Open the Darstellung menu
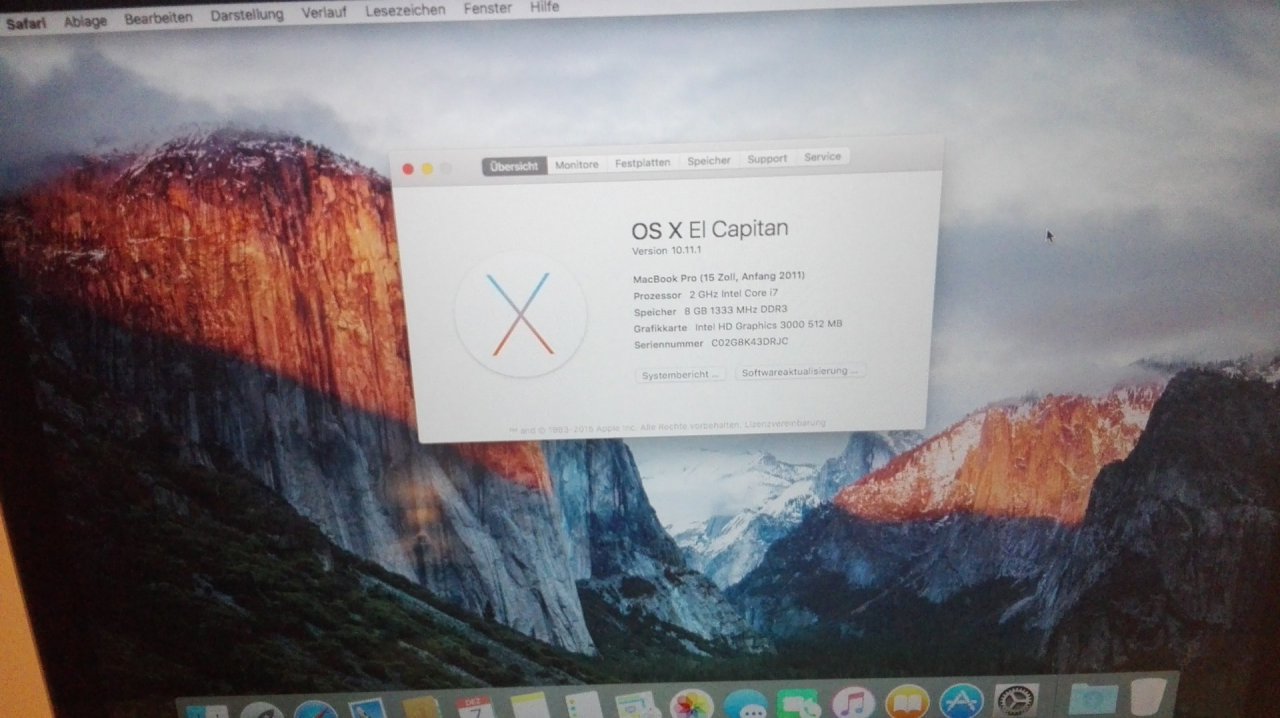The image size is (1280, 718). coord(247,15)
